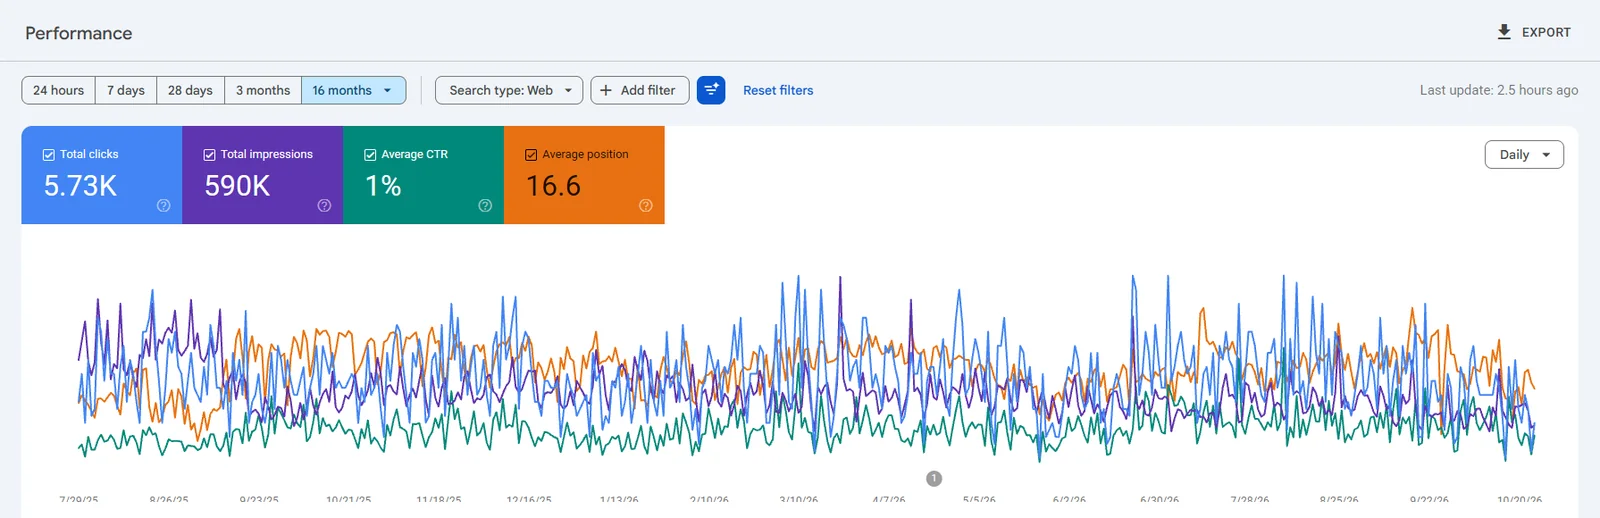The height and width of the screenshot is (518, 1600).
Task: Open the Search type: Web dropdown
Action: 509,90
